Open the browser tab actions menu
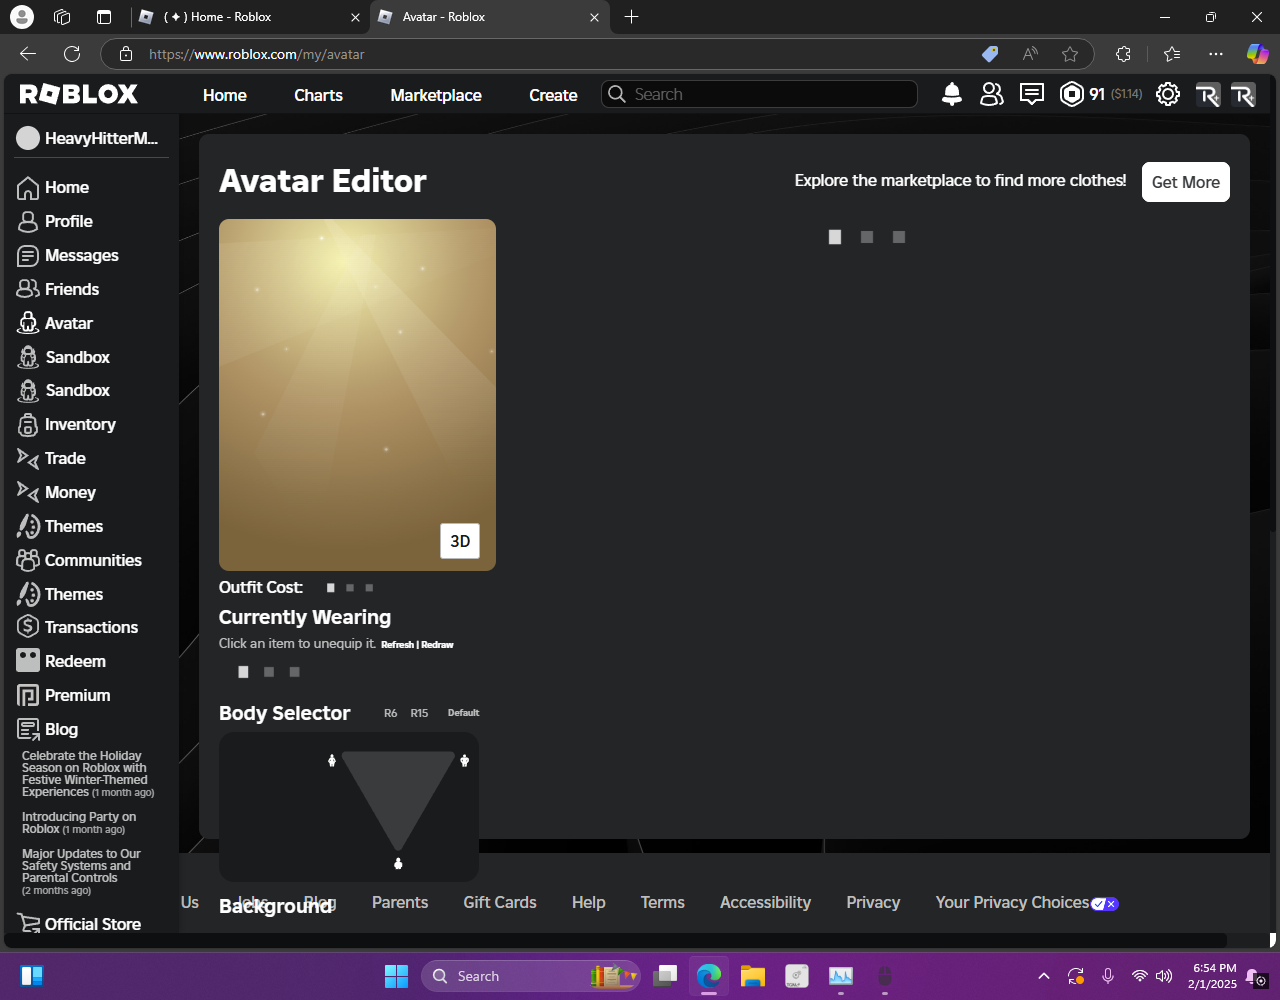 [104, 17]
